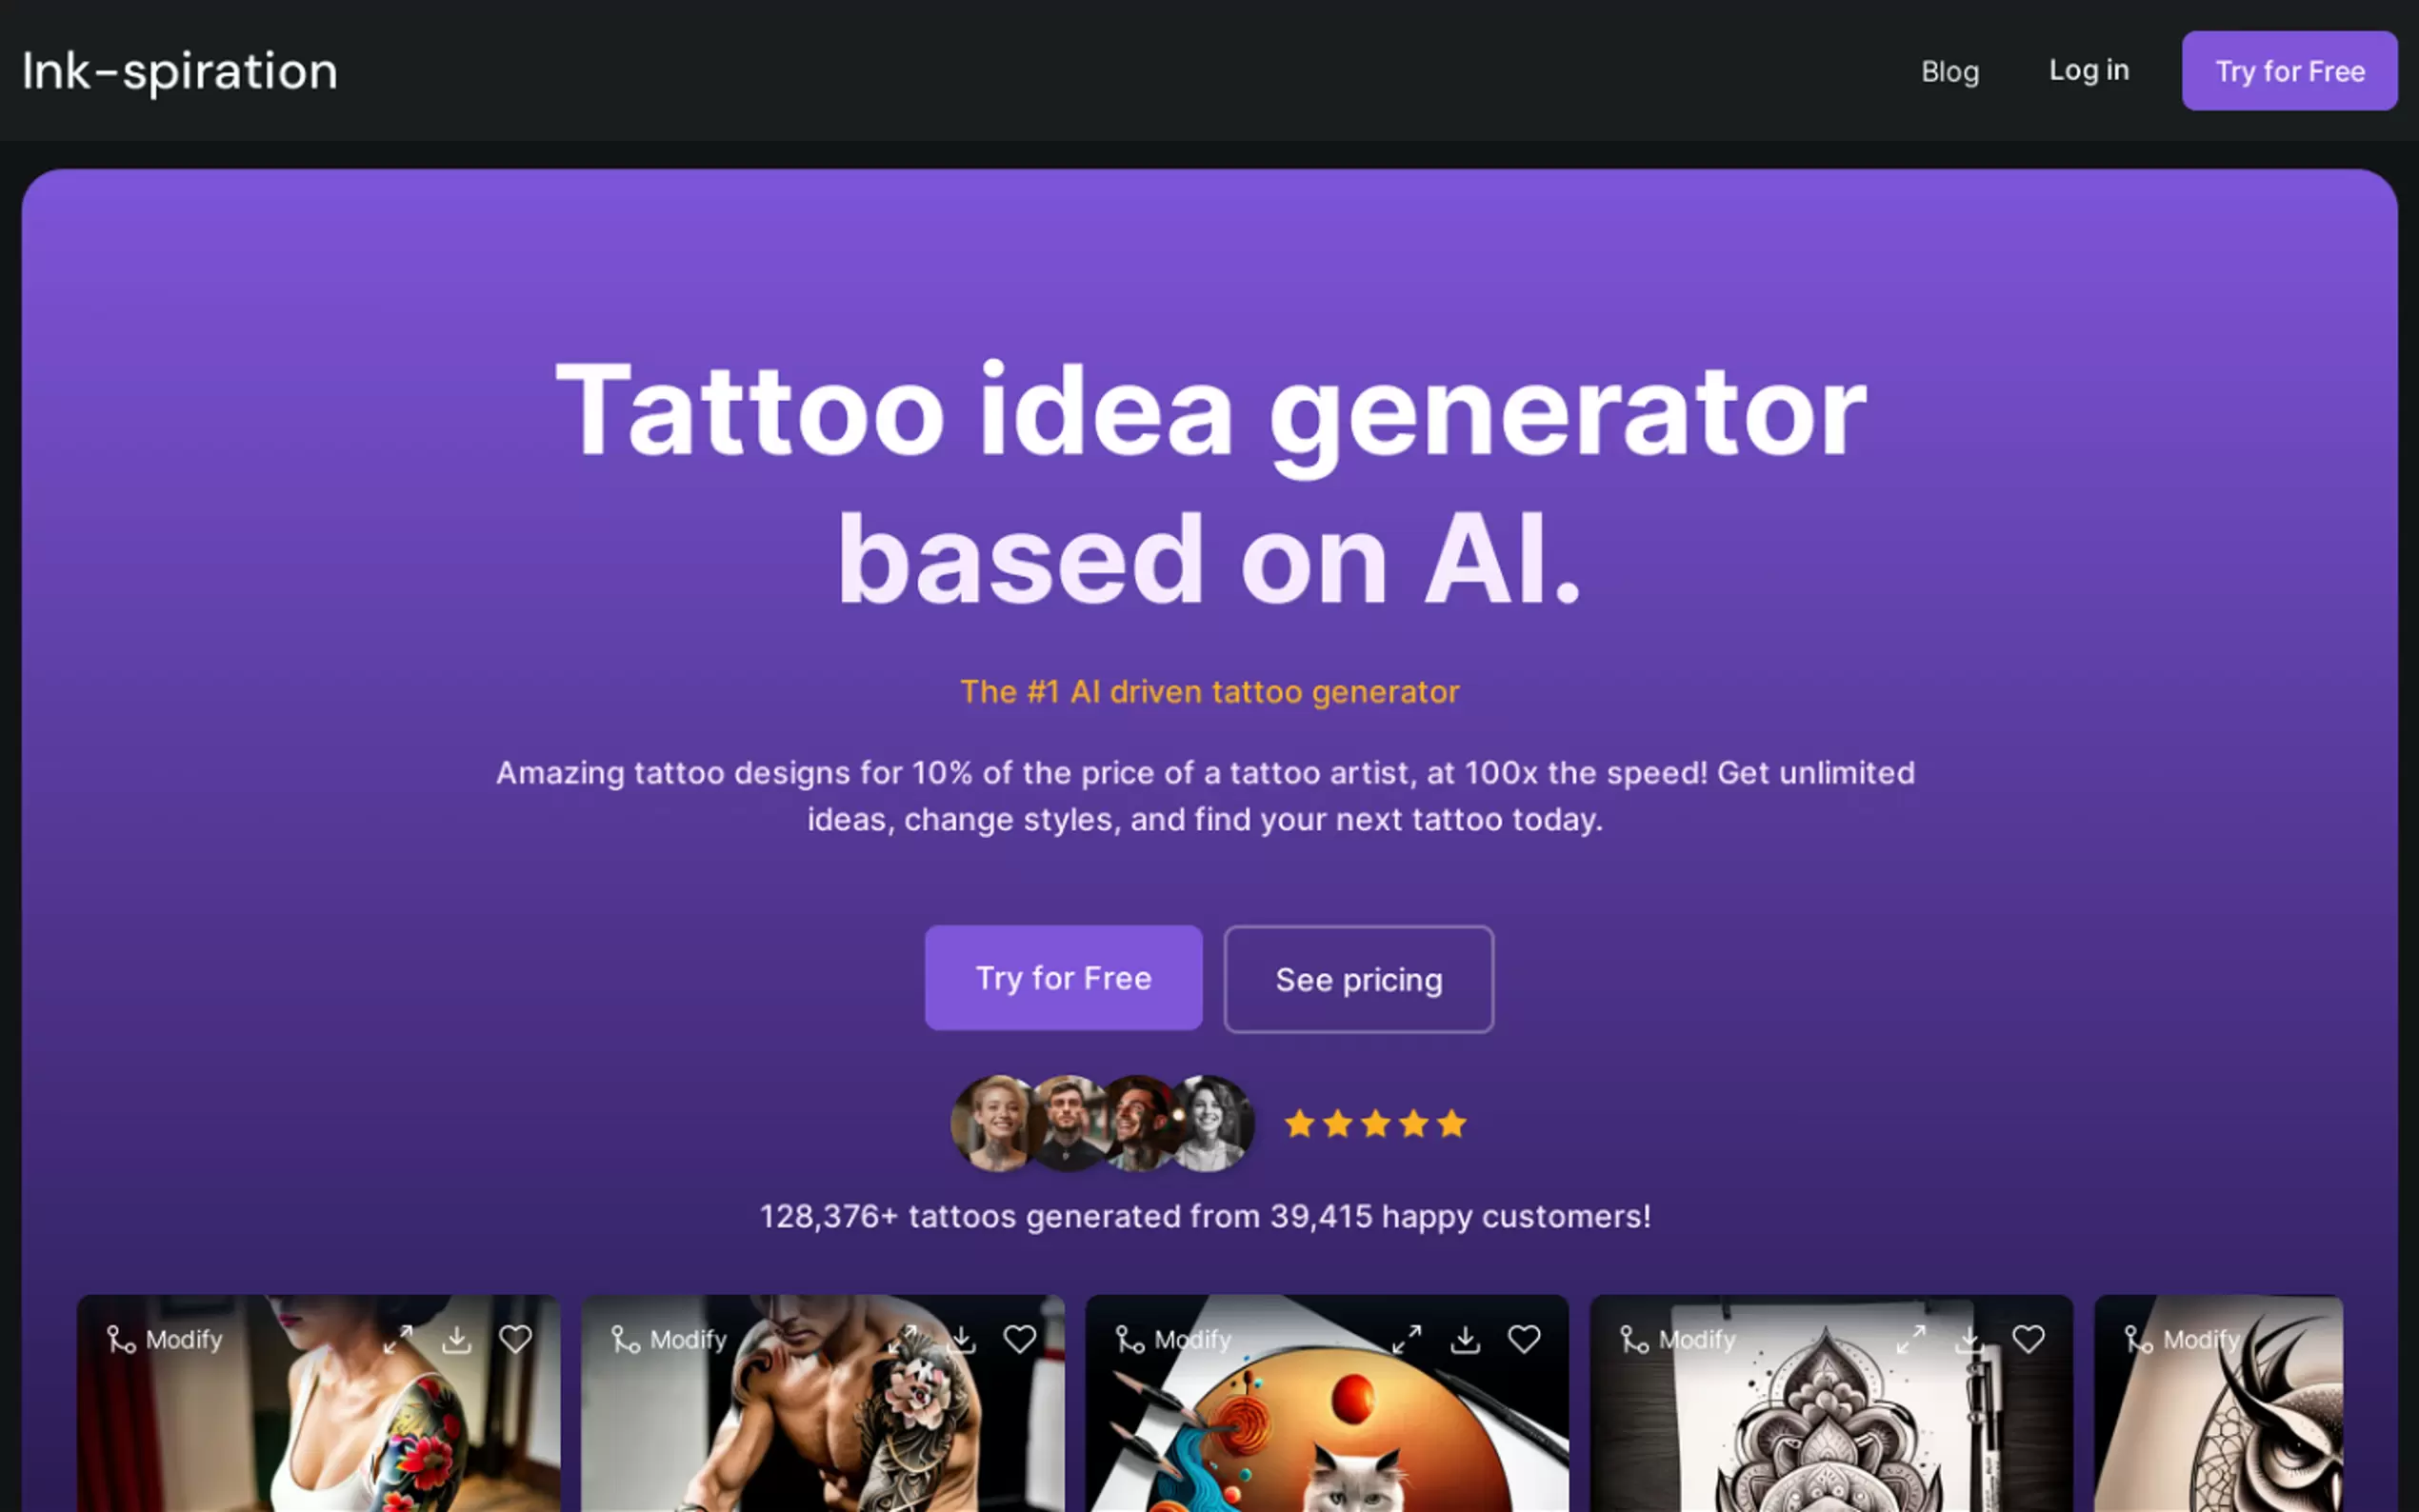This screenshot has width=2419, height=1512.
Task: Click Modify on the owl tattoo card
Action: (2181, 1339)
